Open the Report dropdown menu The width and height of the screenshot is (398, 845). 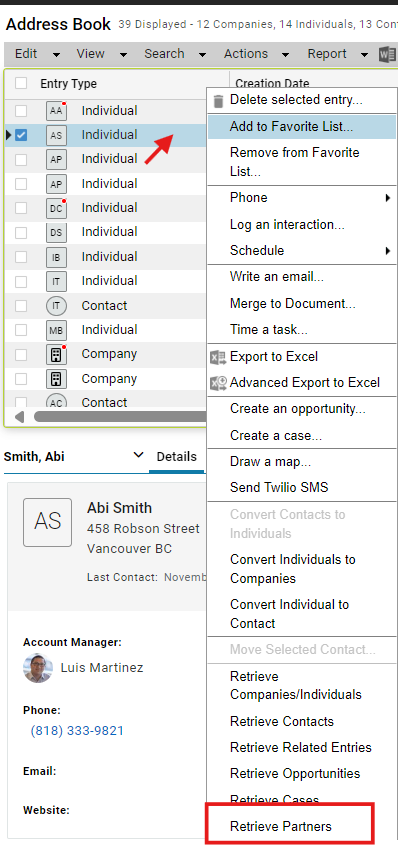point(337,54)
